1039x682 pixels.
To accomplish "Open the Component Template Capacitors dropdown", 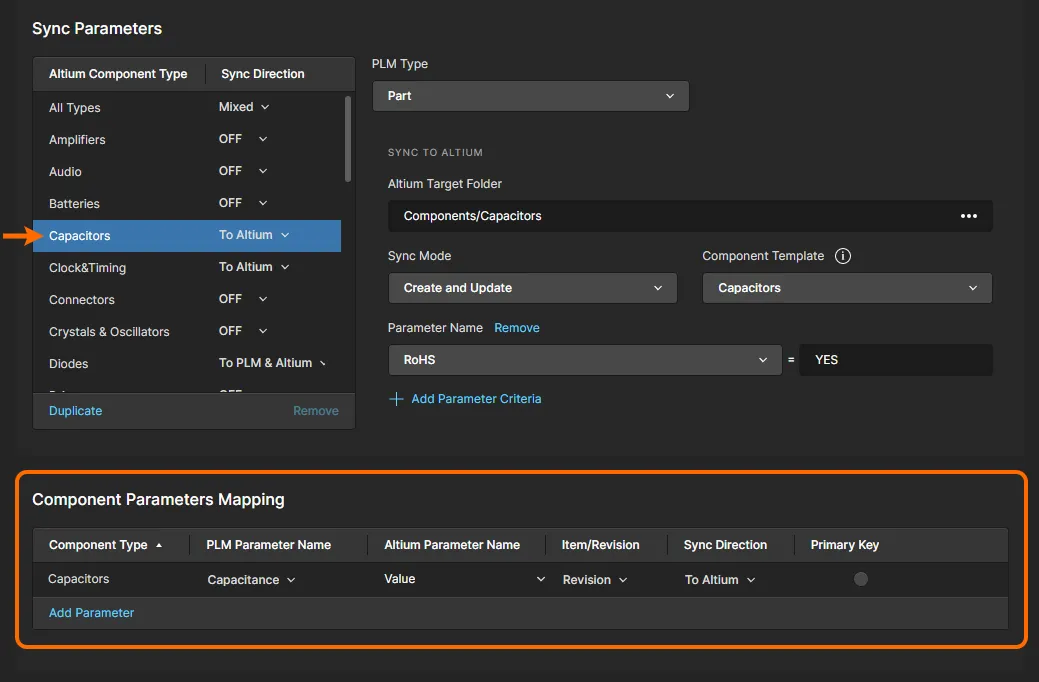I will tap(846, 288).
